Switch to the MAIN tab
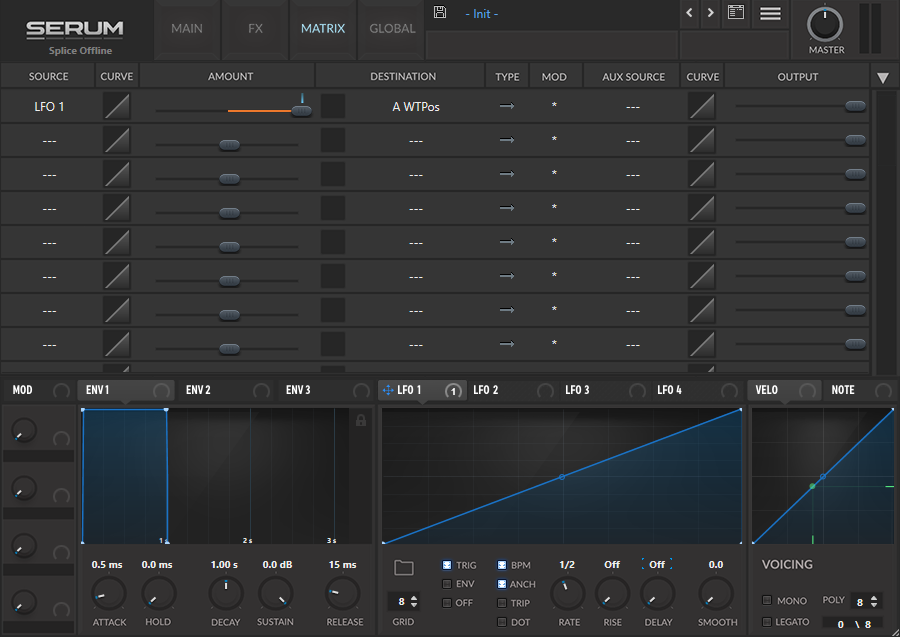 pyautogui.click(x=187, y=29)
